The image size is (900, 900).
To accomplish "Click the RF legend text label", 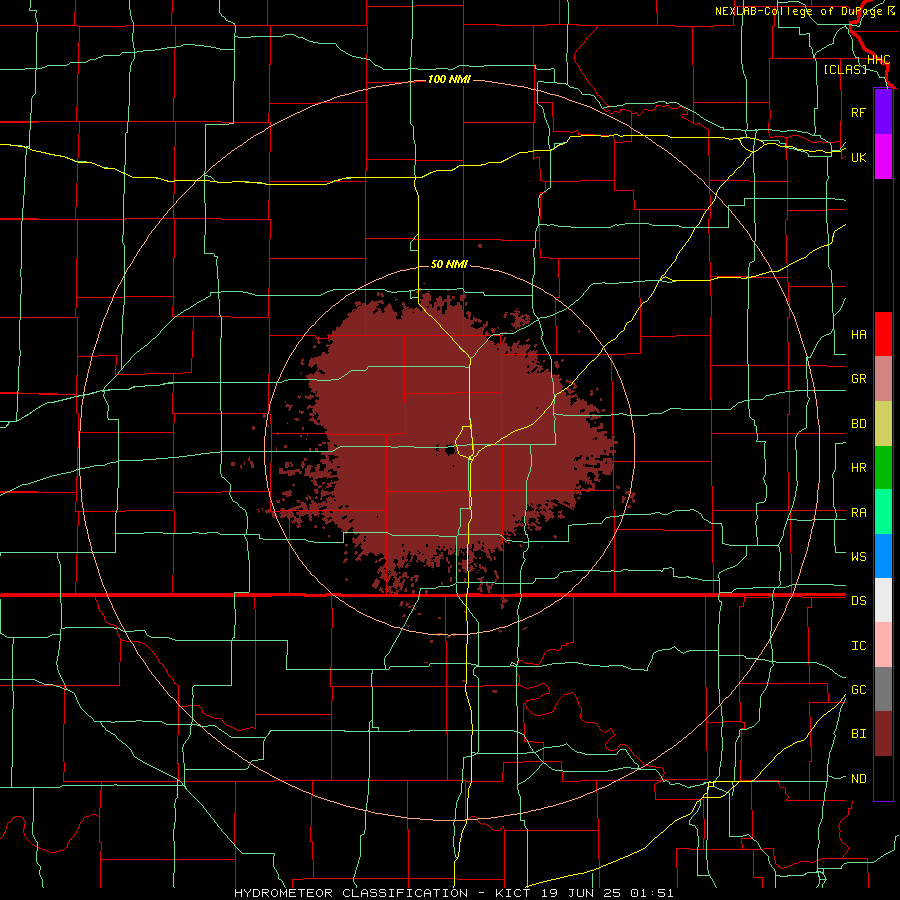I will 858,112.
